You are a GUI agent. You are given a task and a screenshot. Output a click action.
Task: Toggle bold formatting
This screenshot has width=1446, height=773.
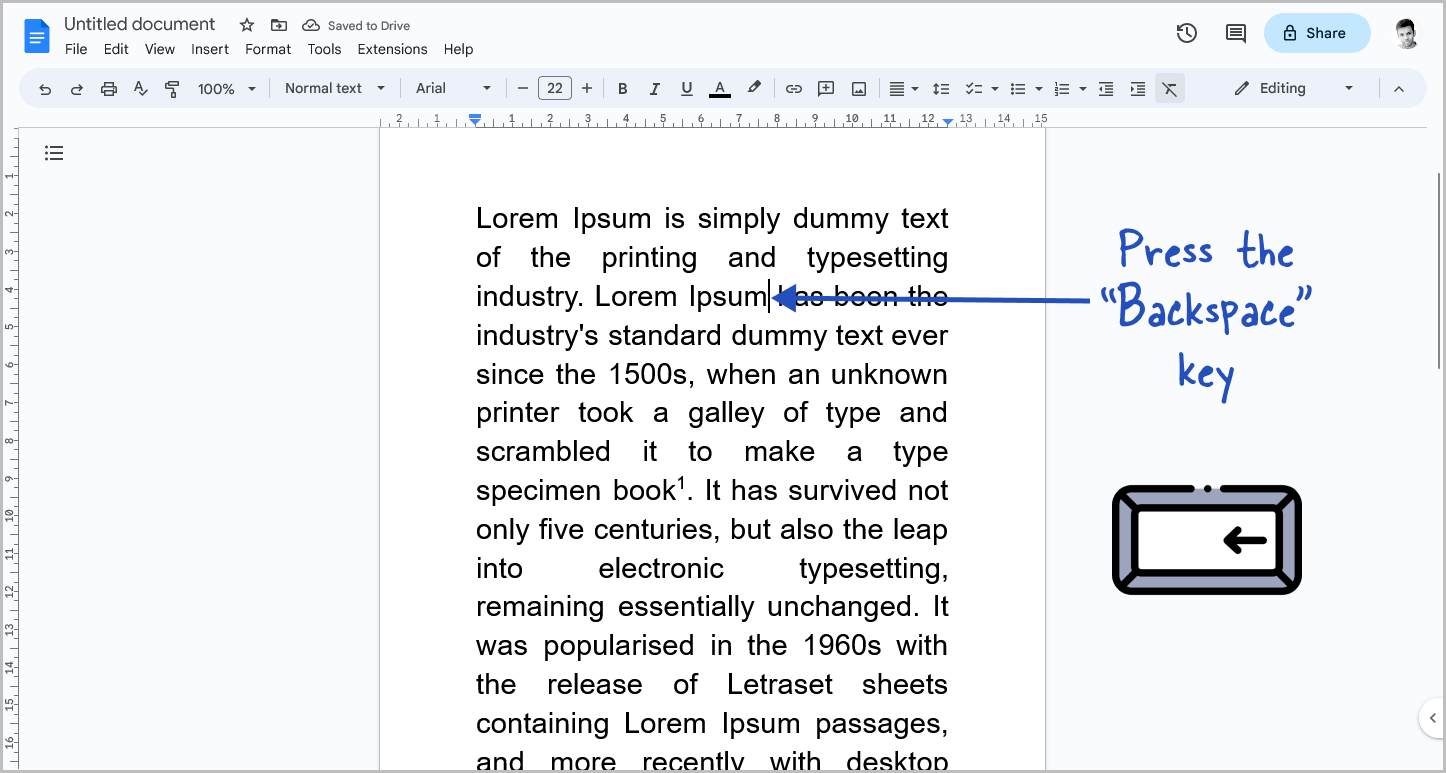623,88
